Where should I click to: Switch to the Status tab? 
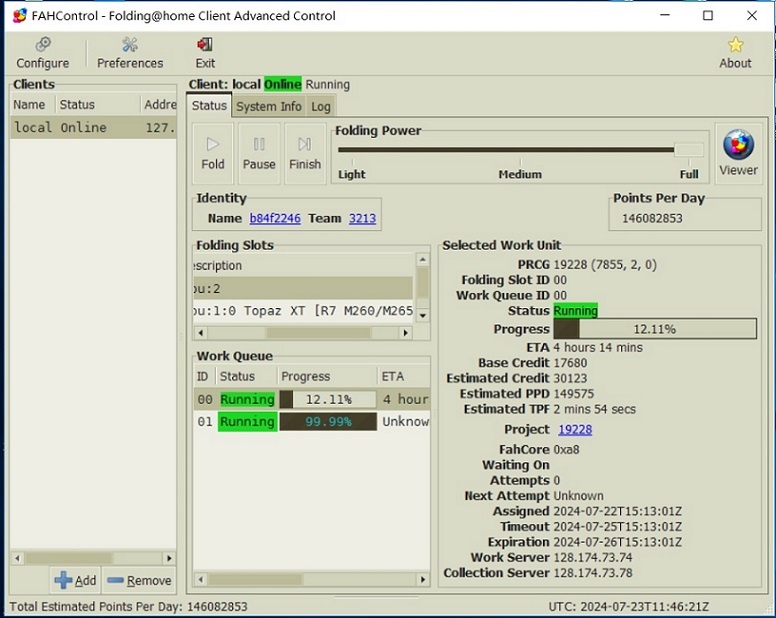point(209,105)
